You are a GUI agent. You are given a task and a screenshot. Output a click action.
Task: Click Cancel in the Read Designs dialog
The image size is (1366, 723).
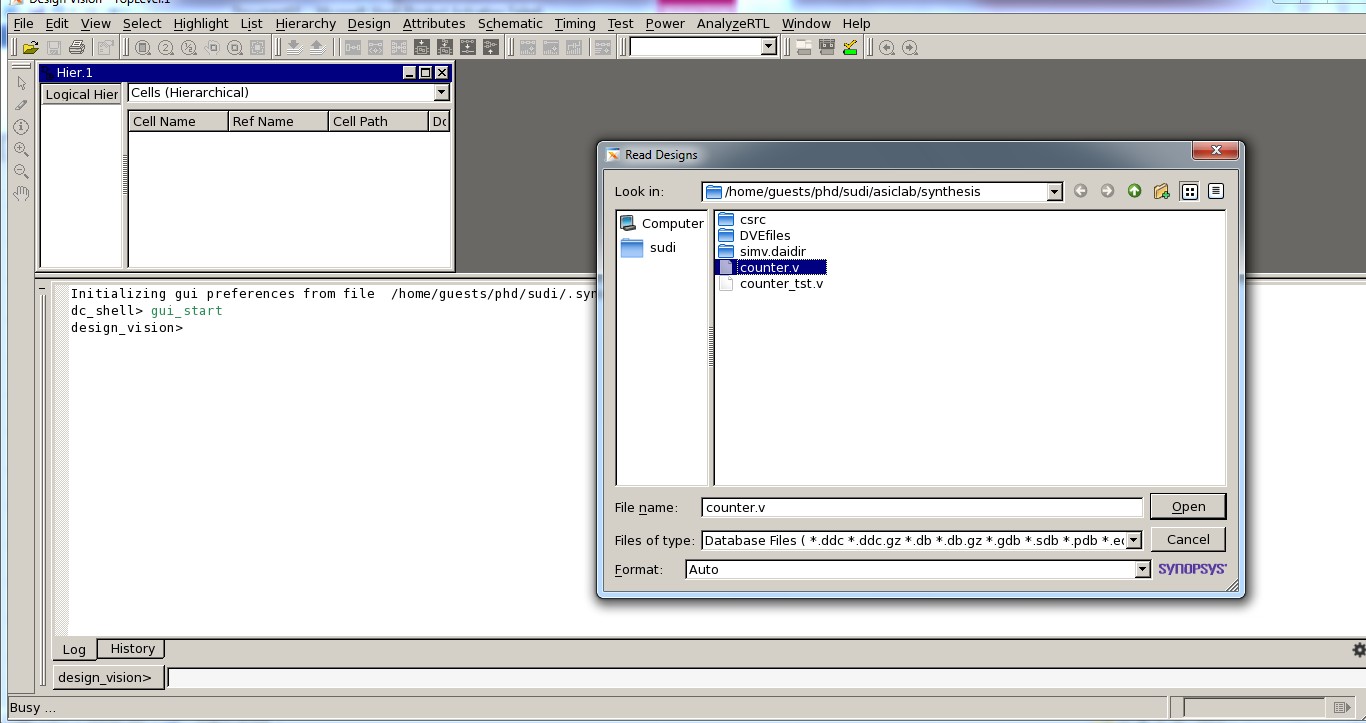tap(1188, 539)
